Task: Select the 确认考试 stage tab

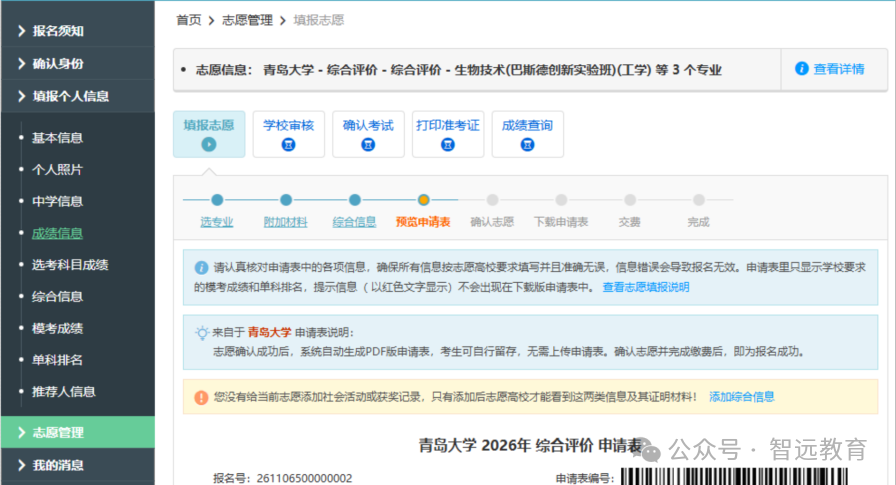Action: (368, 134)
